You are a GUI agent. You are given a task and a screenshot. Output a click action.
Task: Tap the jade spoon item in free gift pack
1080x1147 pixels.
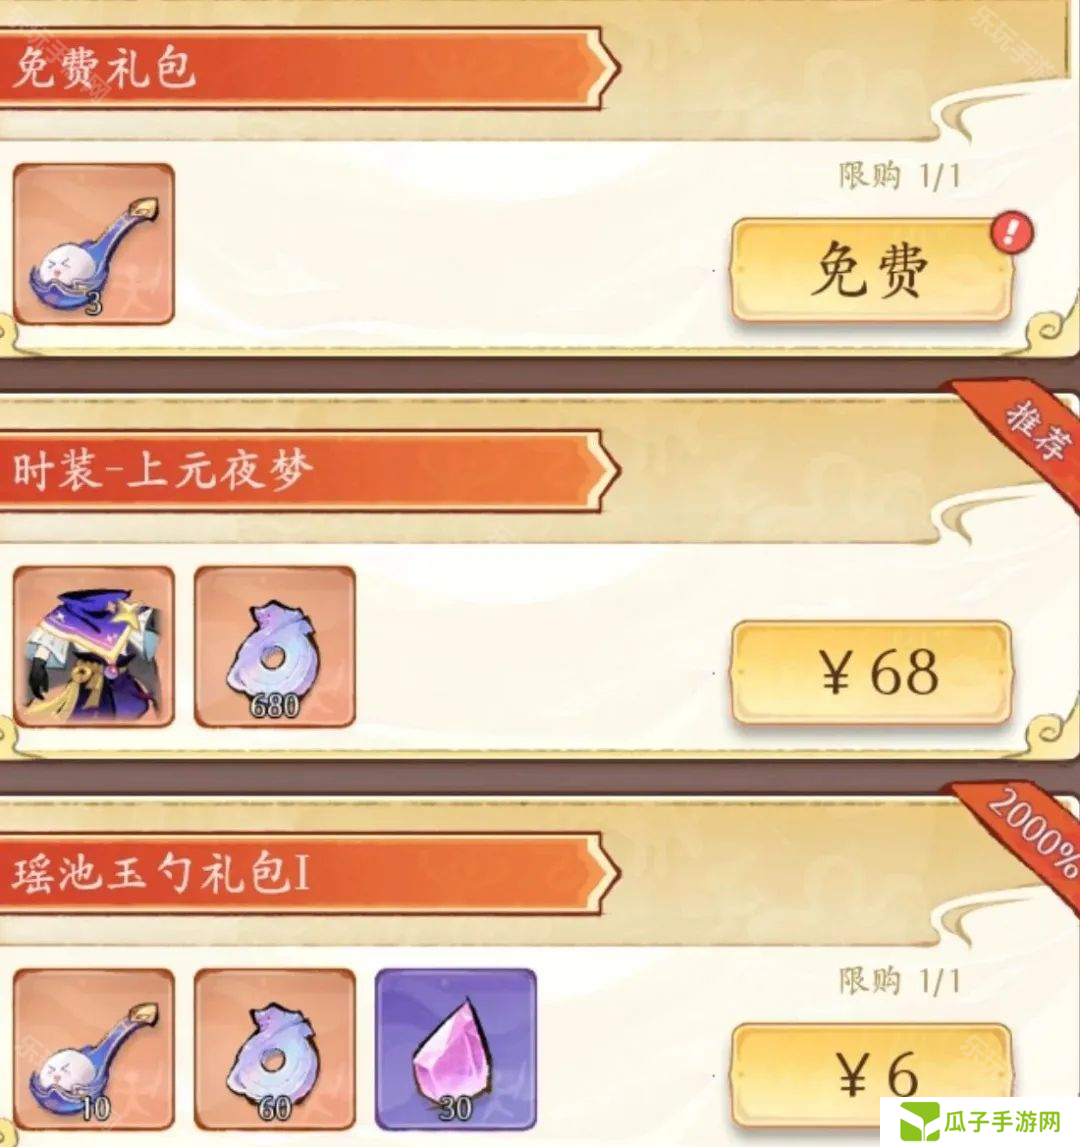(x=94, y=244)
